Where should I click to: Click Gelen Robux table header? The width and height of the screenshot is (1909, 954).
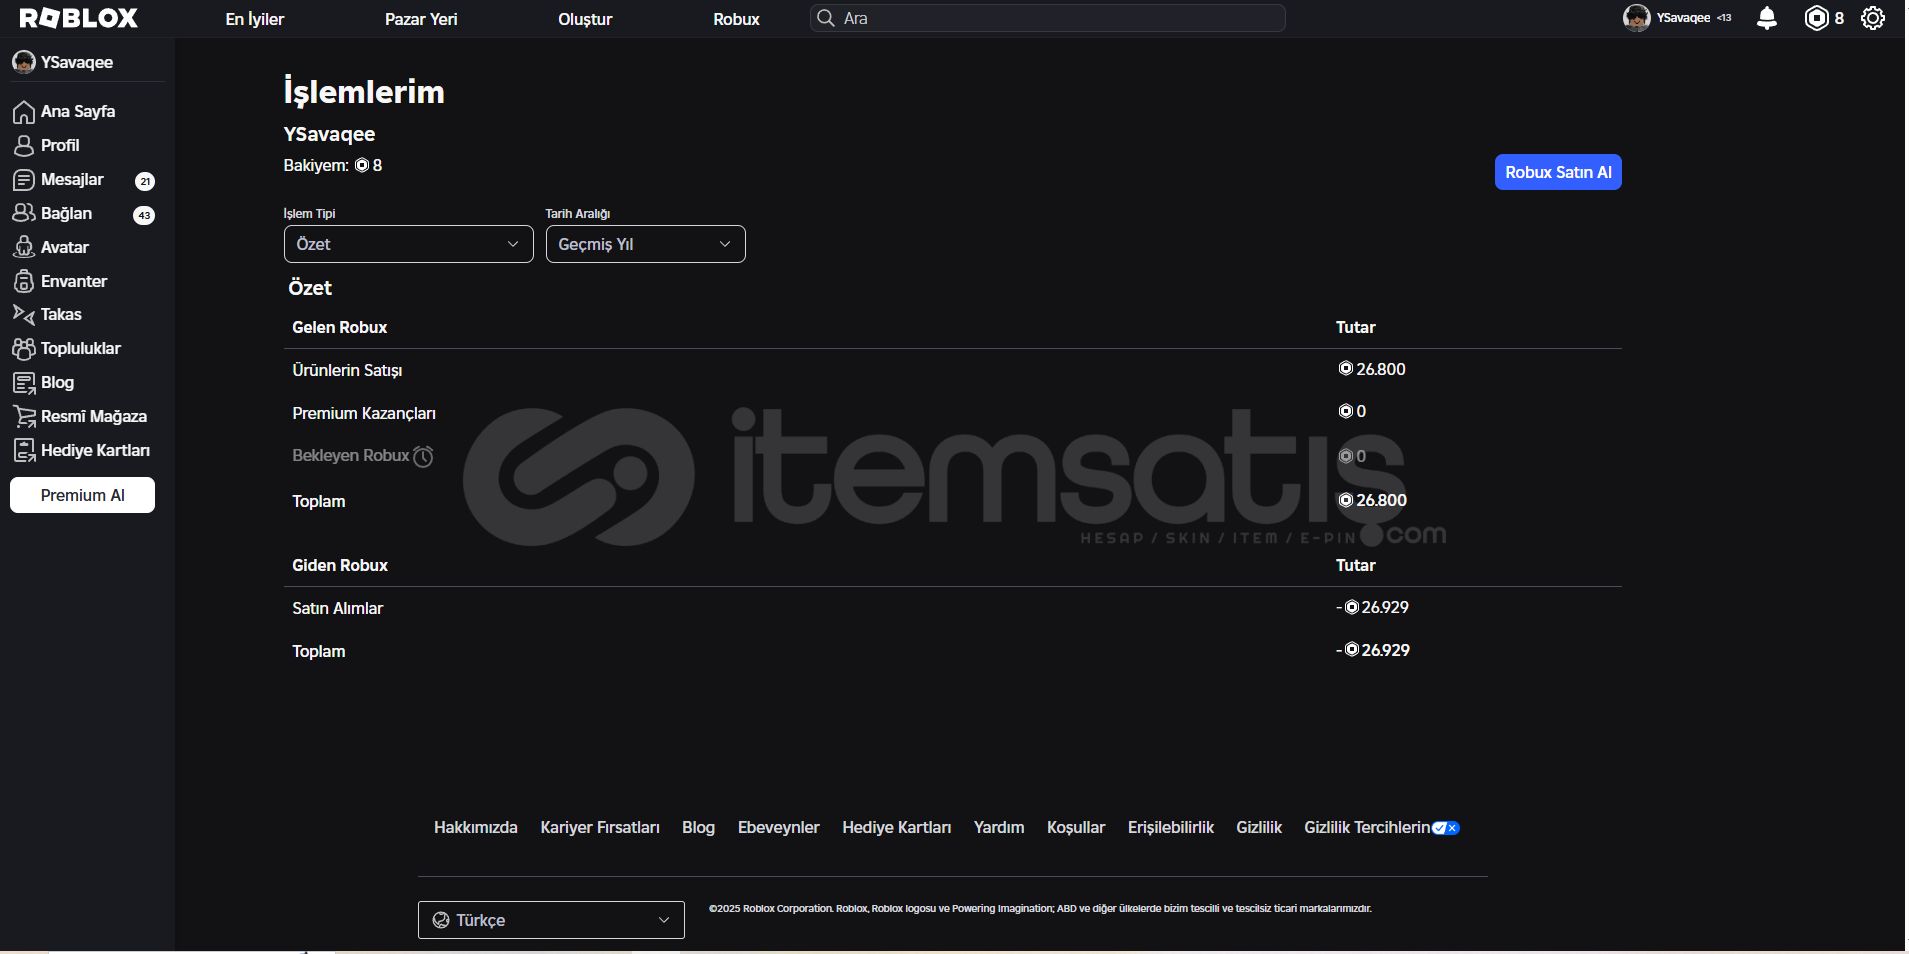pyautogui.click(x=340, y=327)
